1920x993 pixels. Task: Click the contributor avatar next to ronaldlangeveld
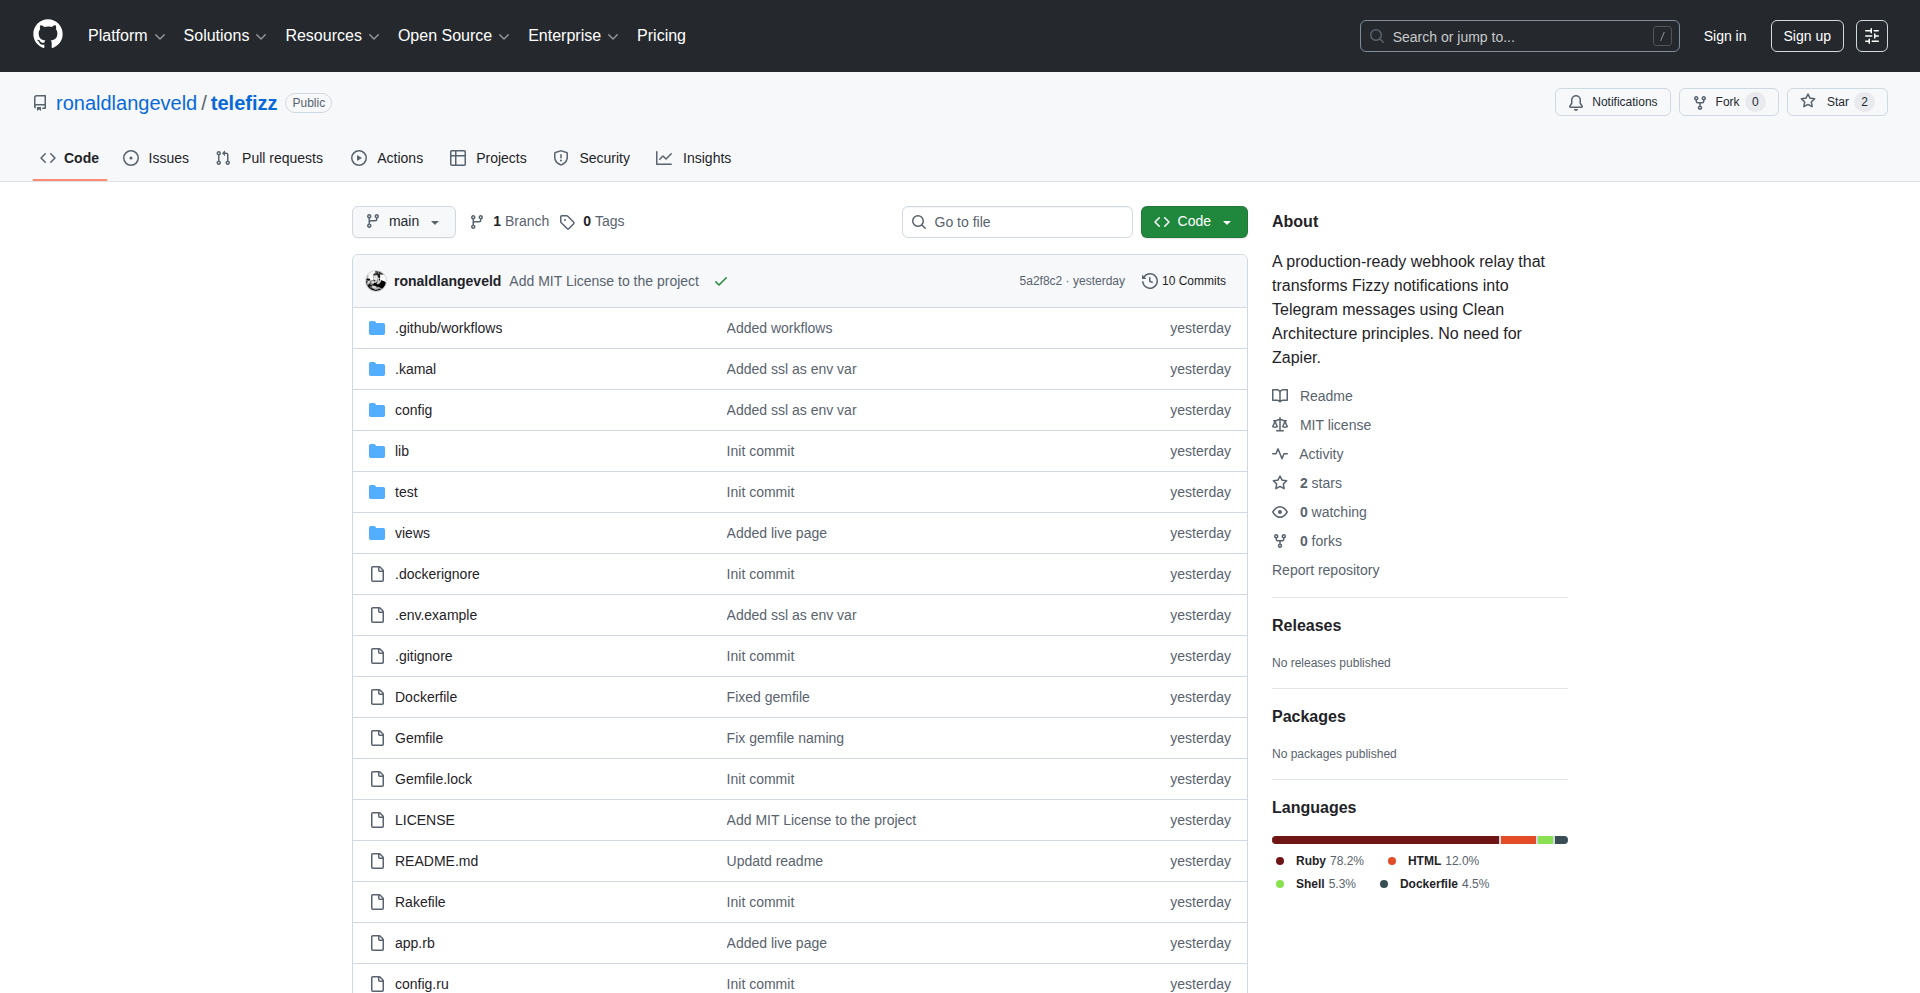[x=376, y=281]
